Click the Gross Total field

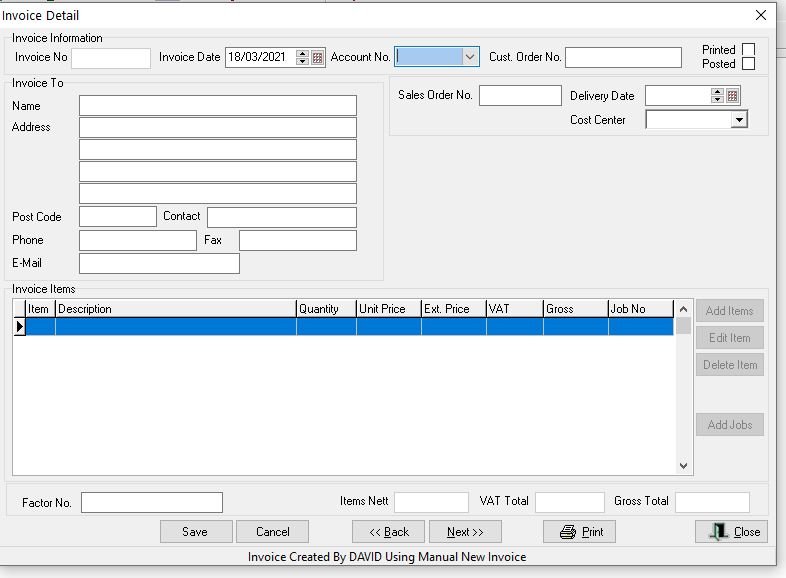[x=712, y=502]
